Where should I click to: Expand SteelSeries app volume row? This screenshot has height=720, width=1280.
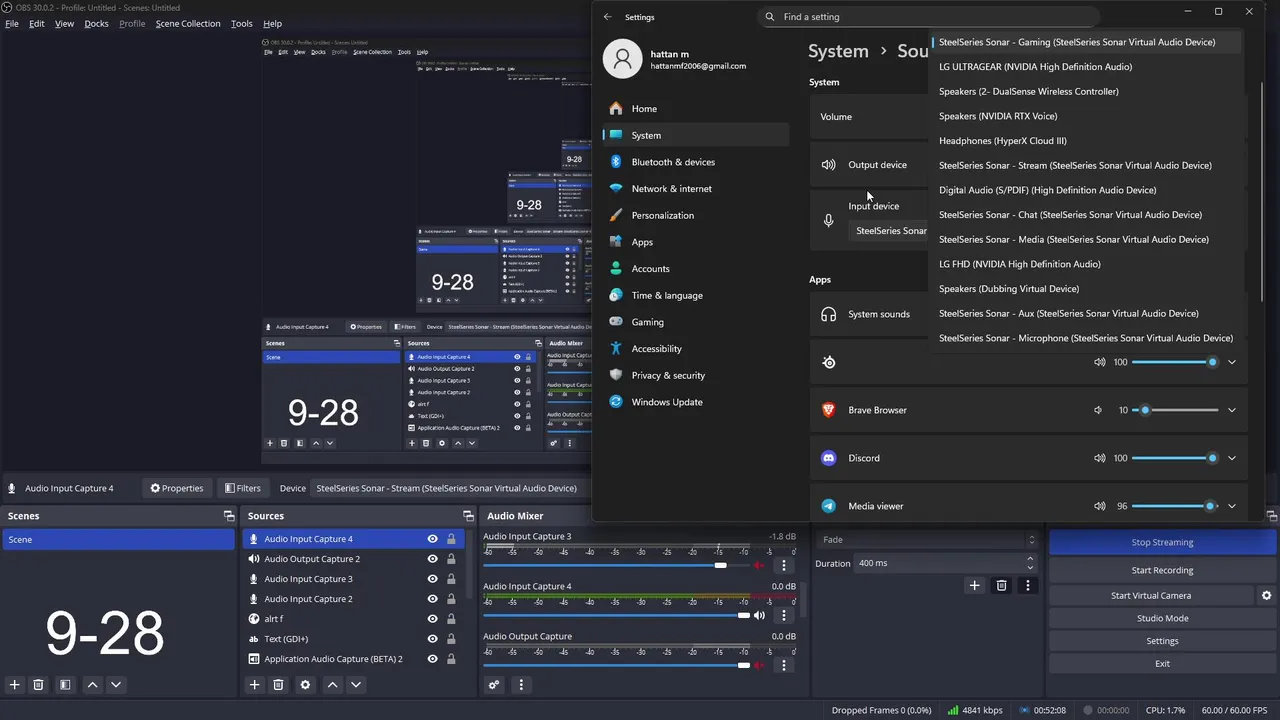pos(1232,362)
